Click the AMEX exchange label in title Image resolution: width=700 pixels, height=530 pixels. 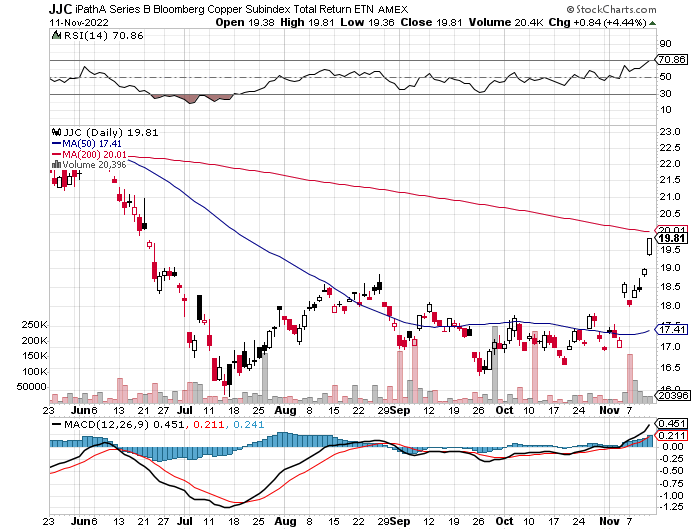[x=393, y=9]
